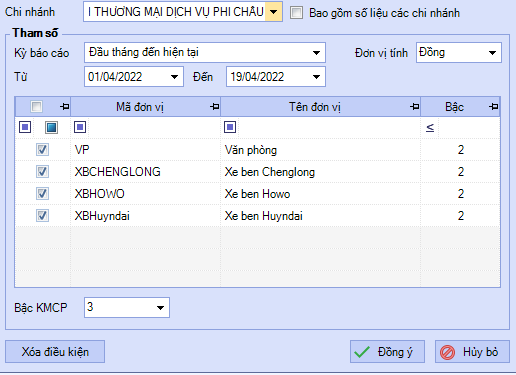This screenshot has width=516, height=375.
Task: Pin the Tên đơn vị column
Action: coord(415,107)
